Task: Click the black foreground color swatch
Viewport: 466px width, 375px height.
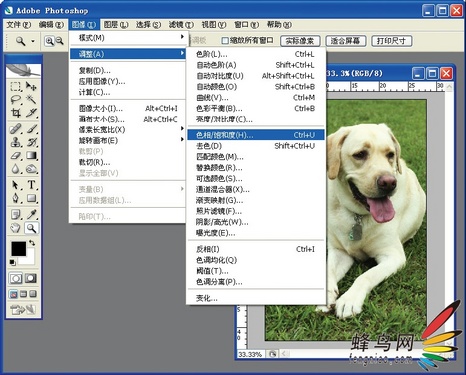Action: [18, 249]
